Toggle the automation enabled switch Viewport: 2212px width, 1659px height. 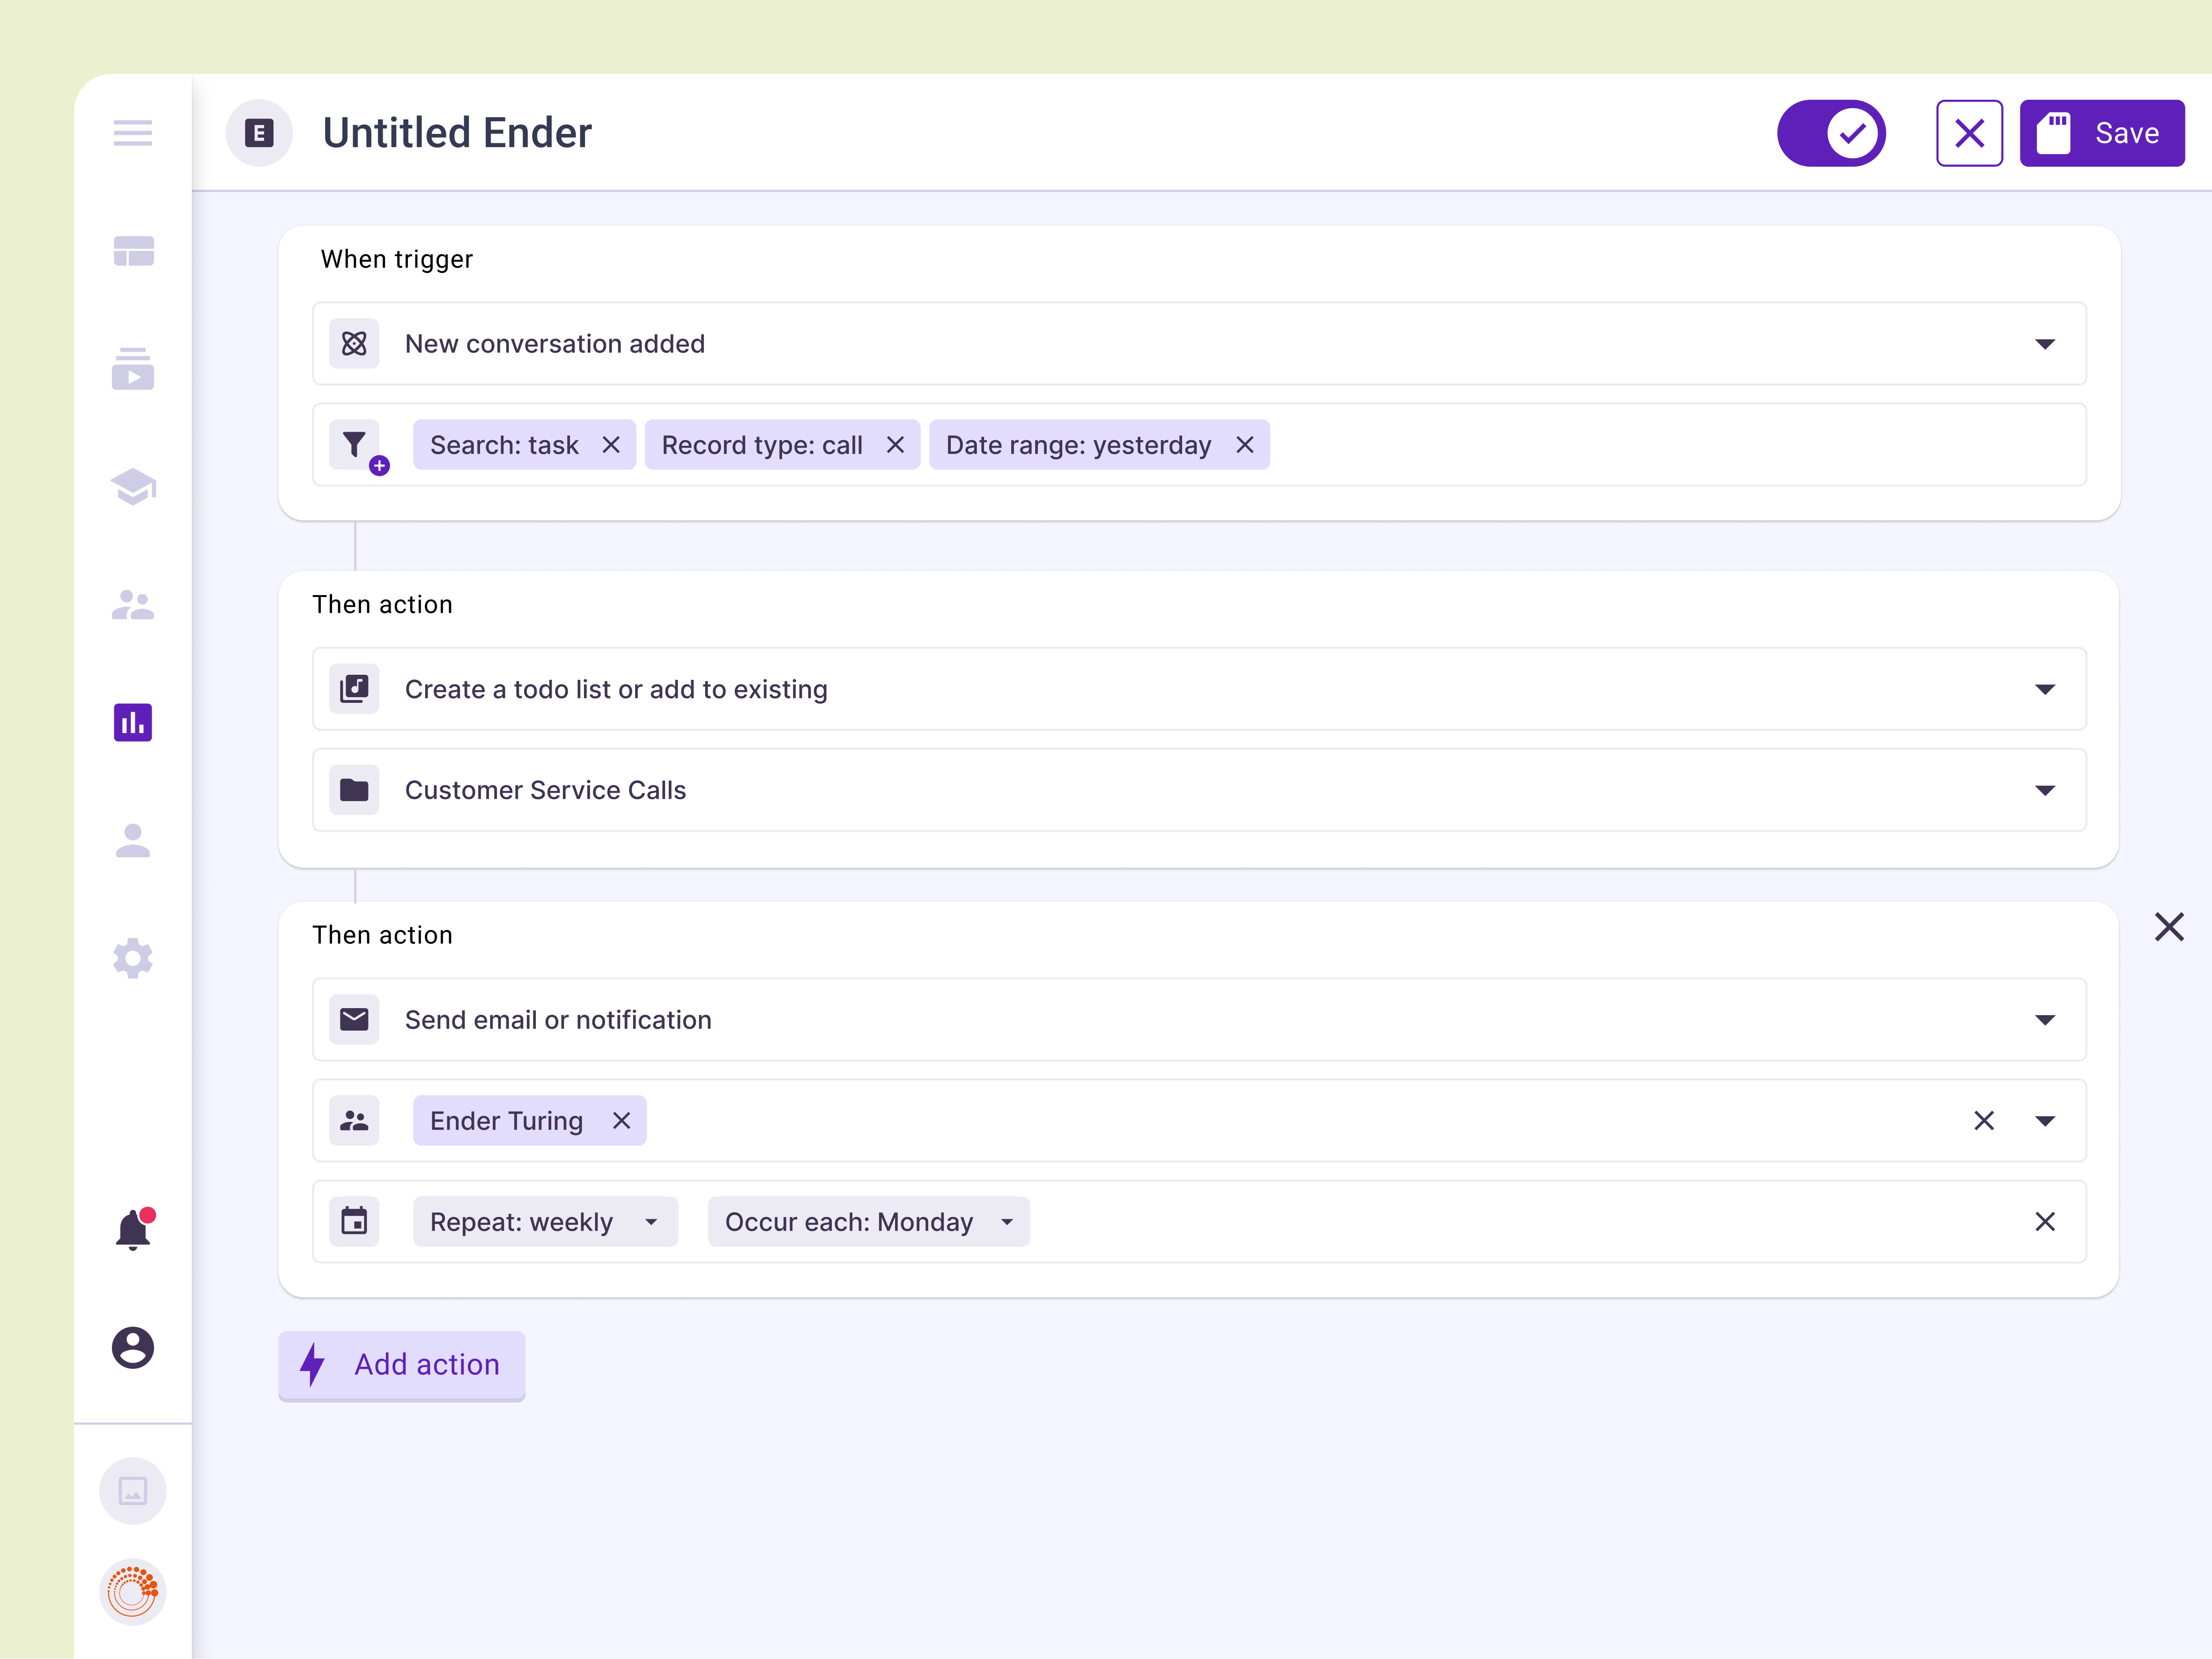[x=1831, y=132]
